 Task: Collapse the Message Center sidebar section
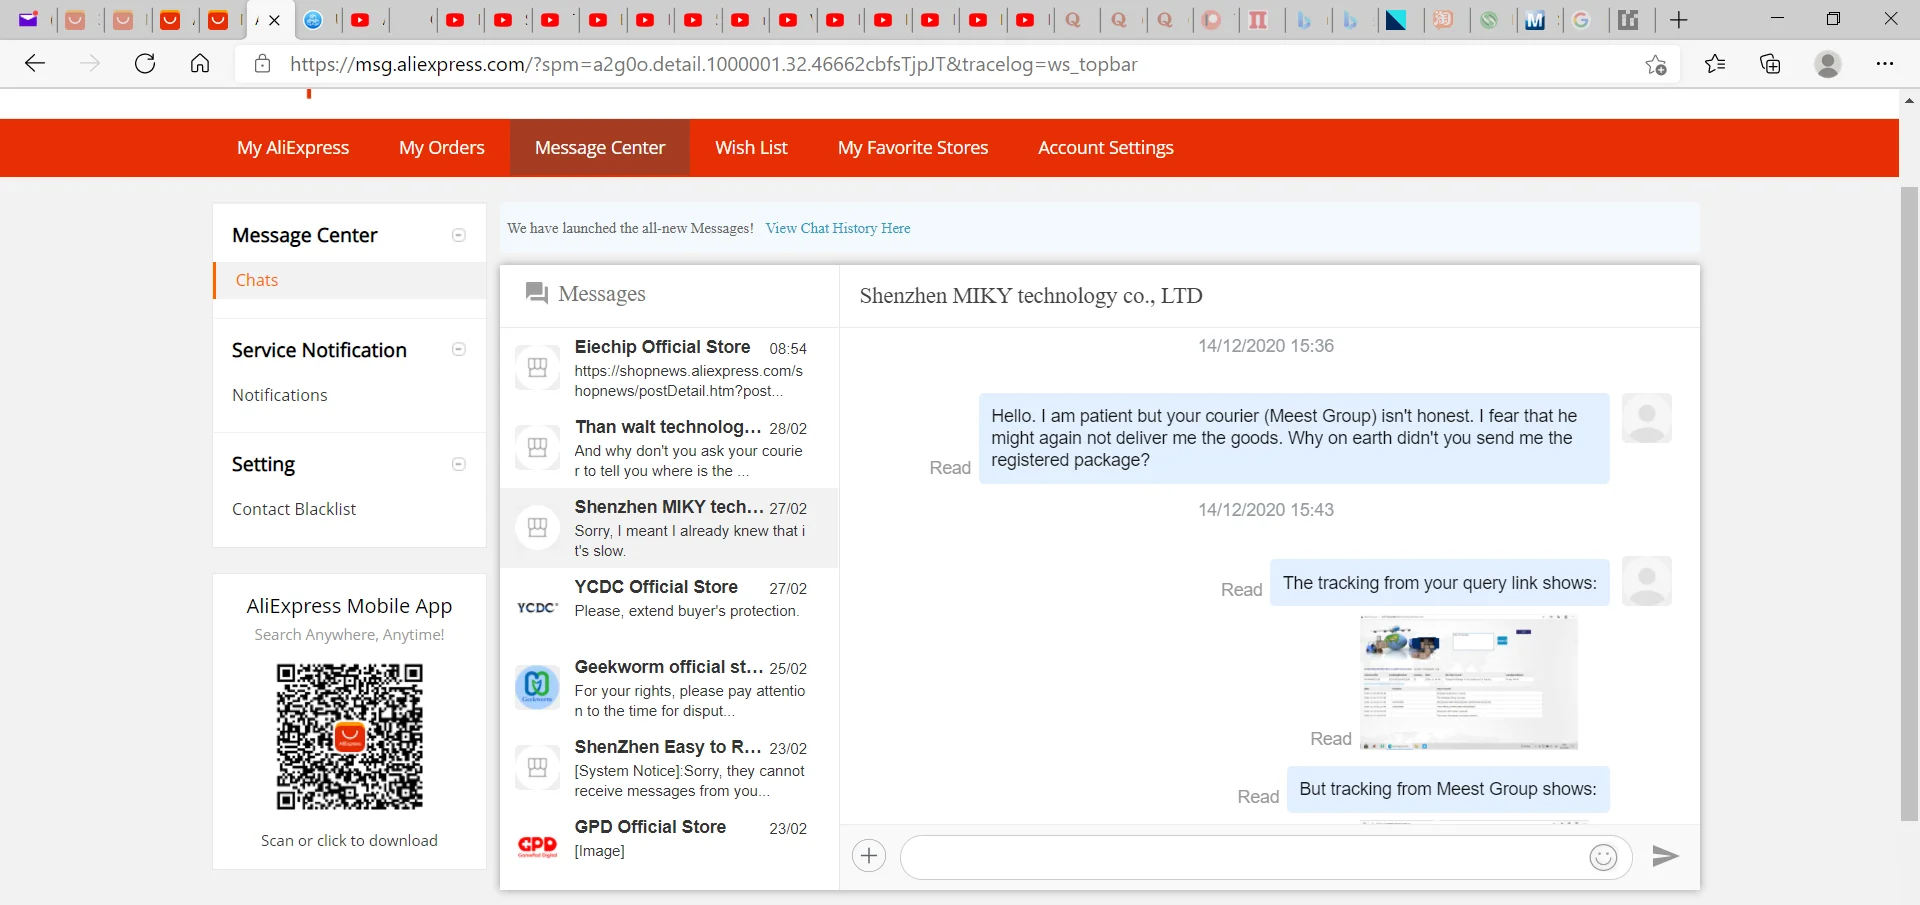tap(459, 235)
